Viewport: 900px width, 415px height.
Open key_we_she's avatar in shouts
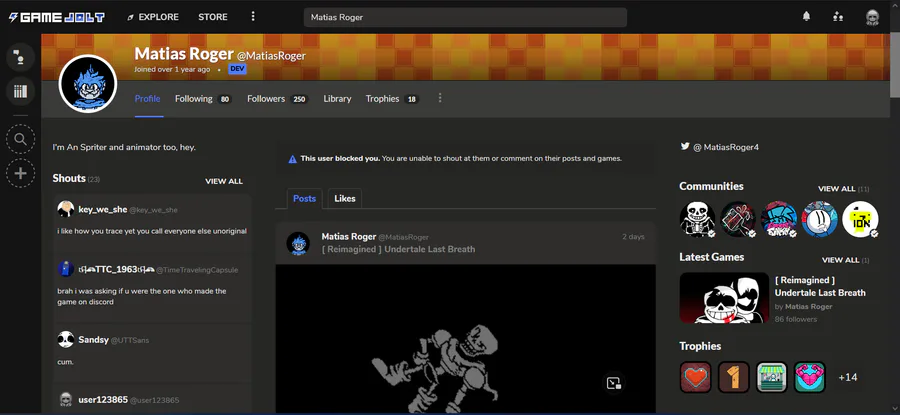pyautogui.click(x=66, y=210)
